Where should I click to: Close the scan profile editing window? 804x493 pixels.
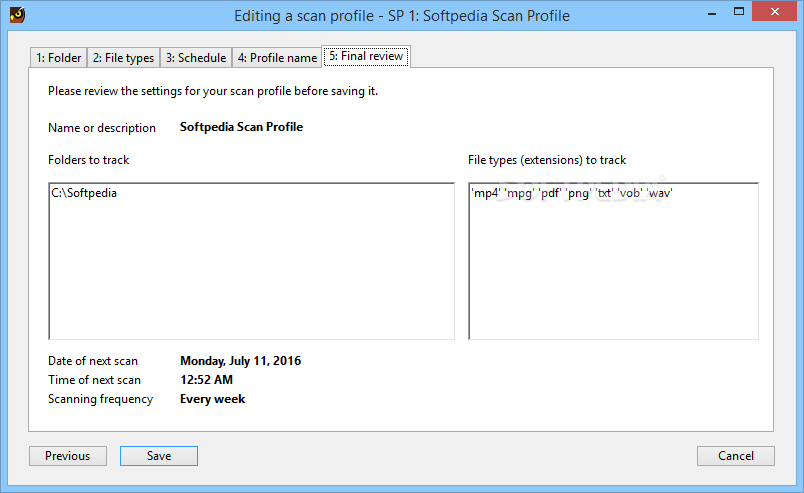point(774,11)
